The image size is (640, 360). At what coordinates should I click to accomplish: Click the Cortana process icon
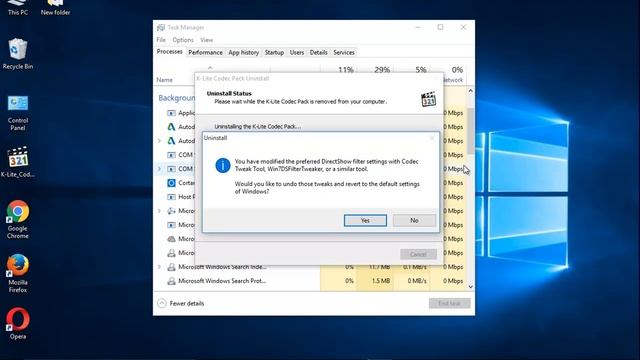click(x=171, y=183)
